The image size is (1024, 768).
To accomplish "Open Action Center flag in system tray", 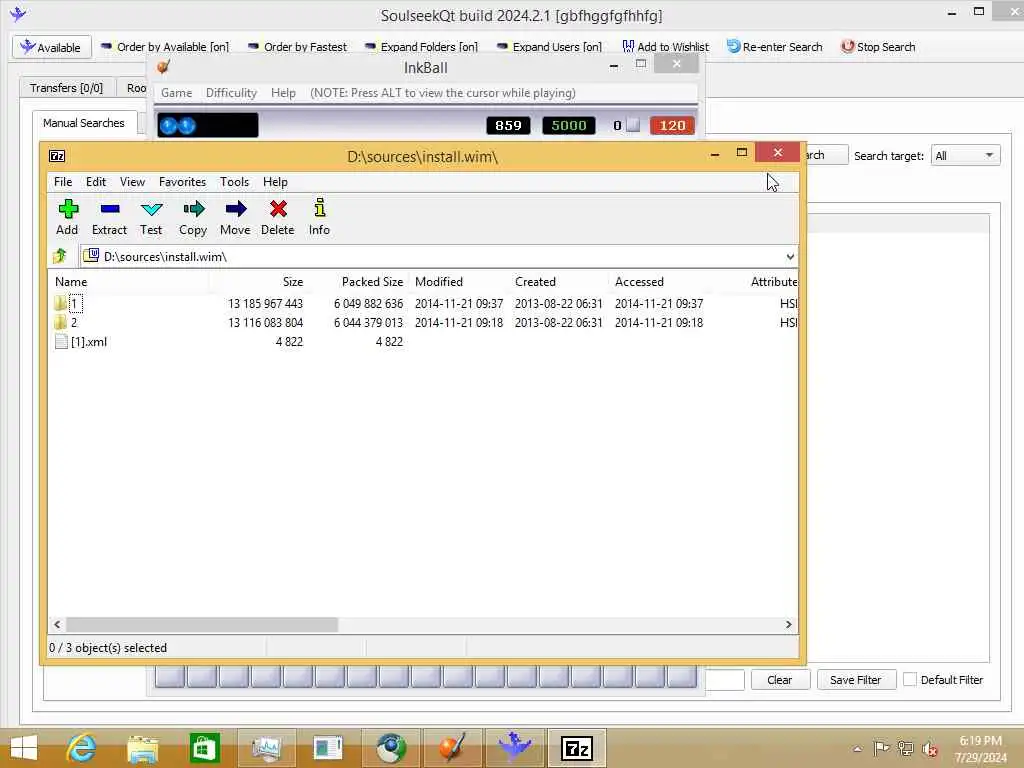I will click(x=881, y=748).
